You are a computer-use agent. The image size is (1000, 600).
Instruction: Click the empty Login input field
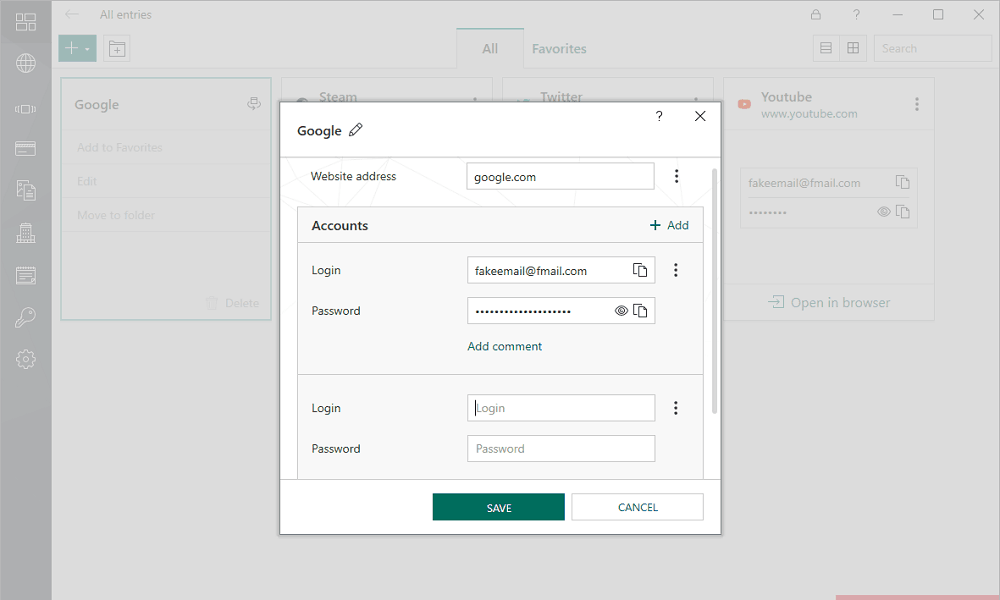coord(561,408)
